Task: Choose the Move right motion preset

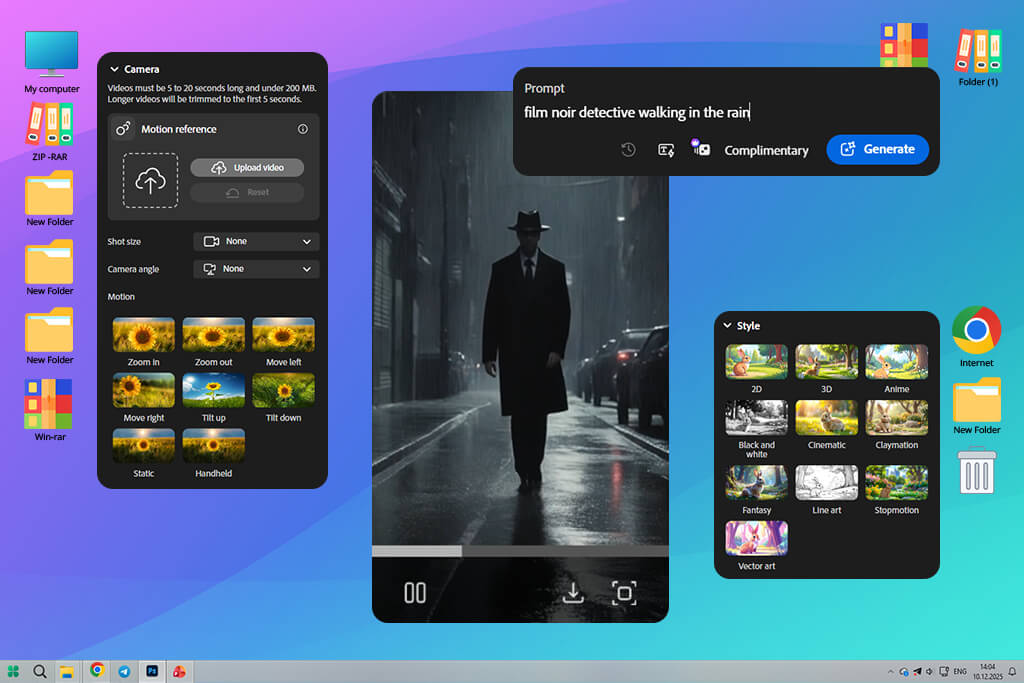Action: (144, 390)
